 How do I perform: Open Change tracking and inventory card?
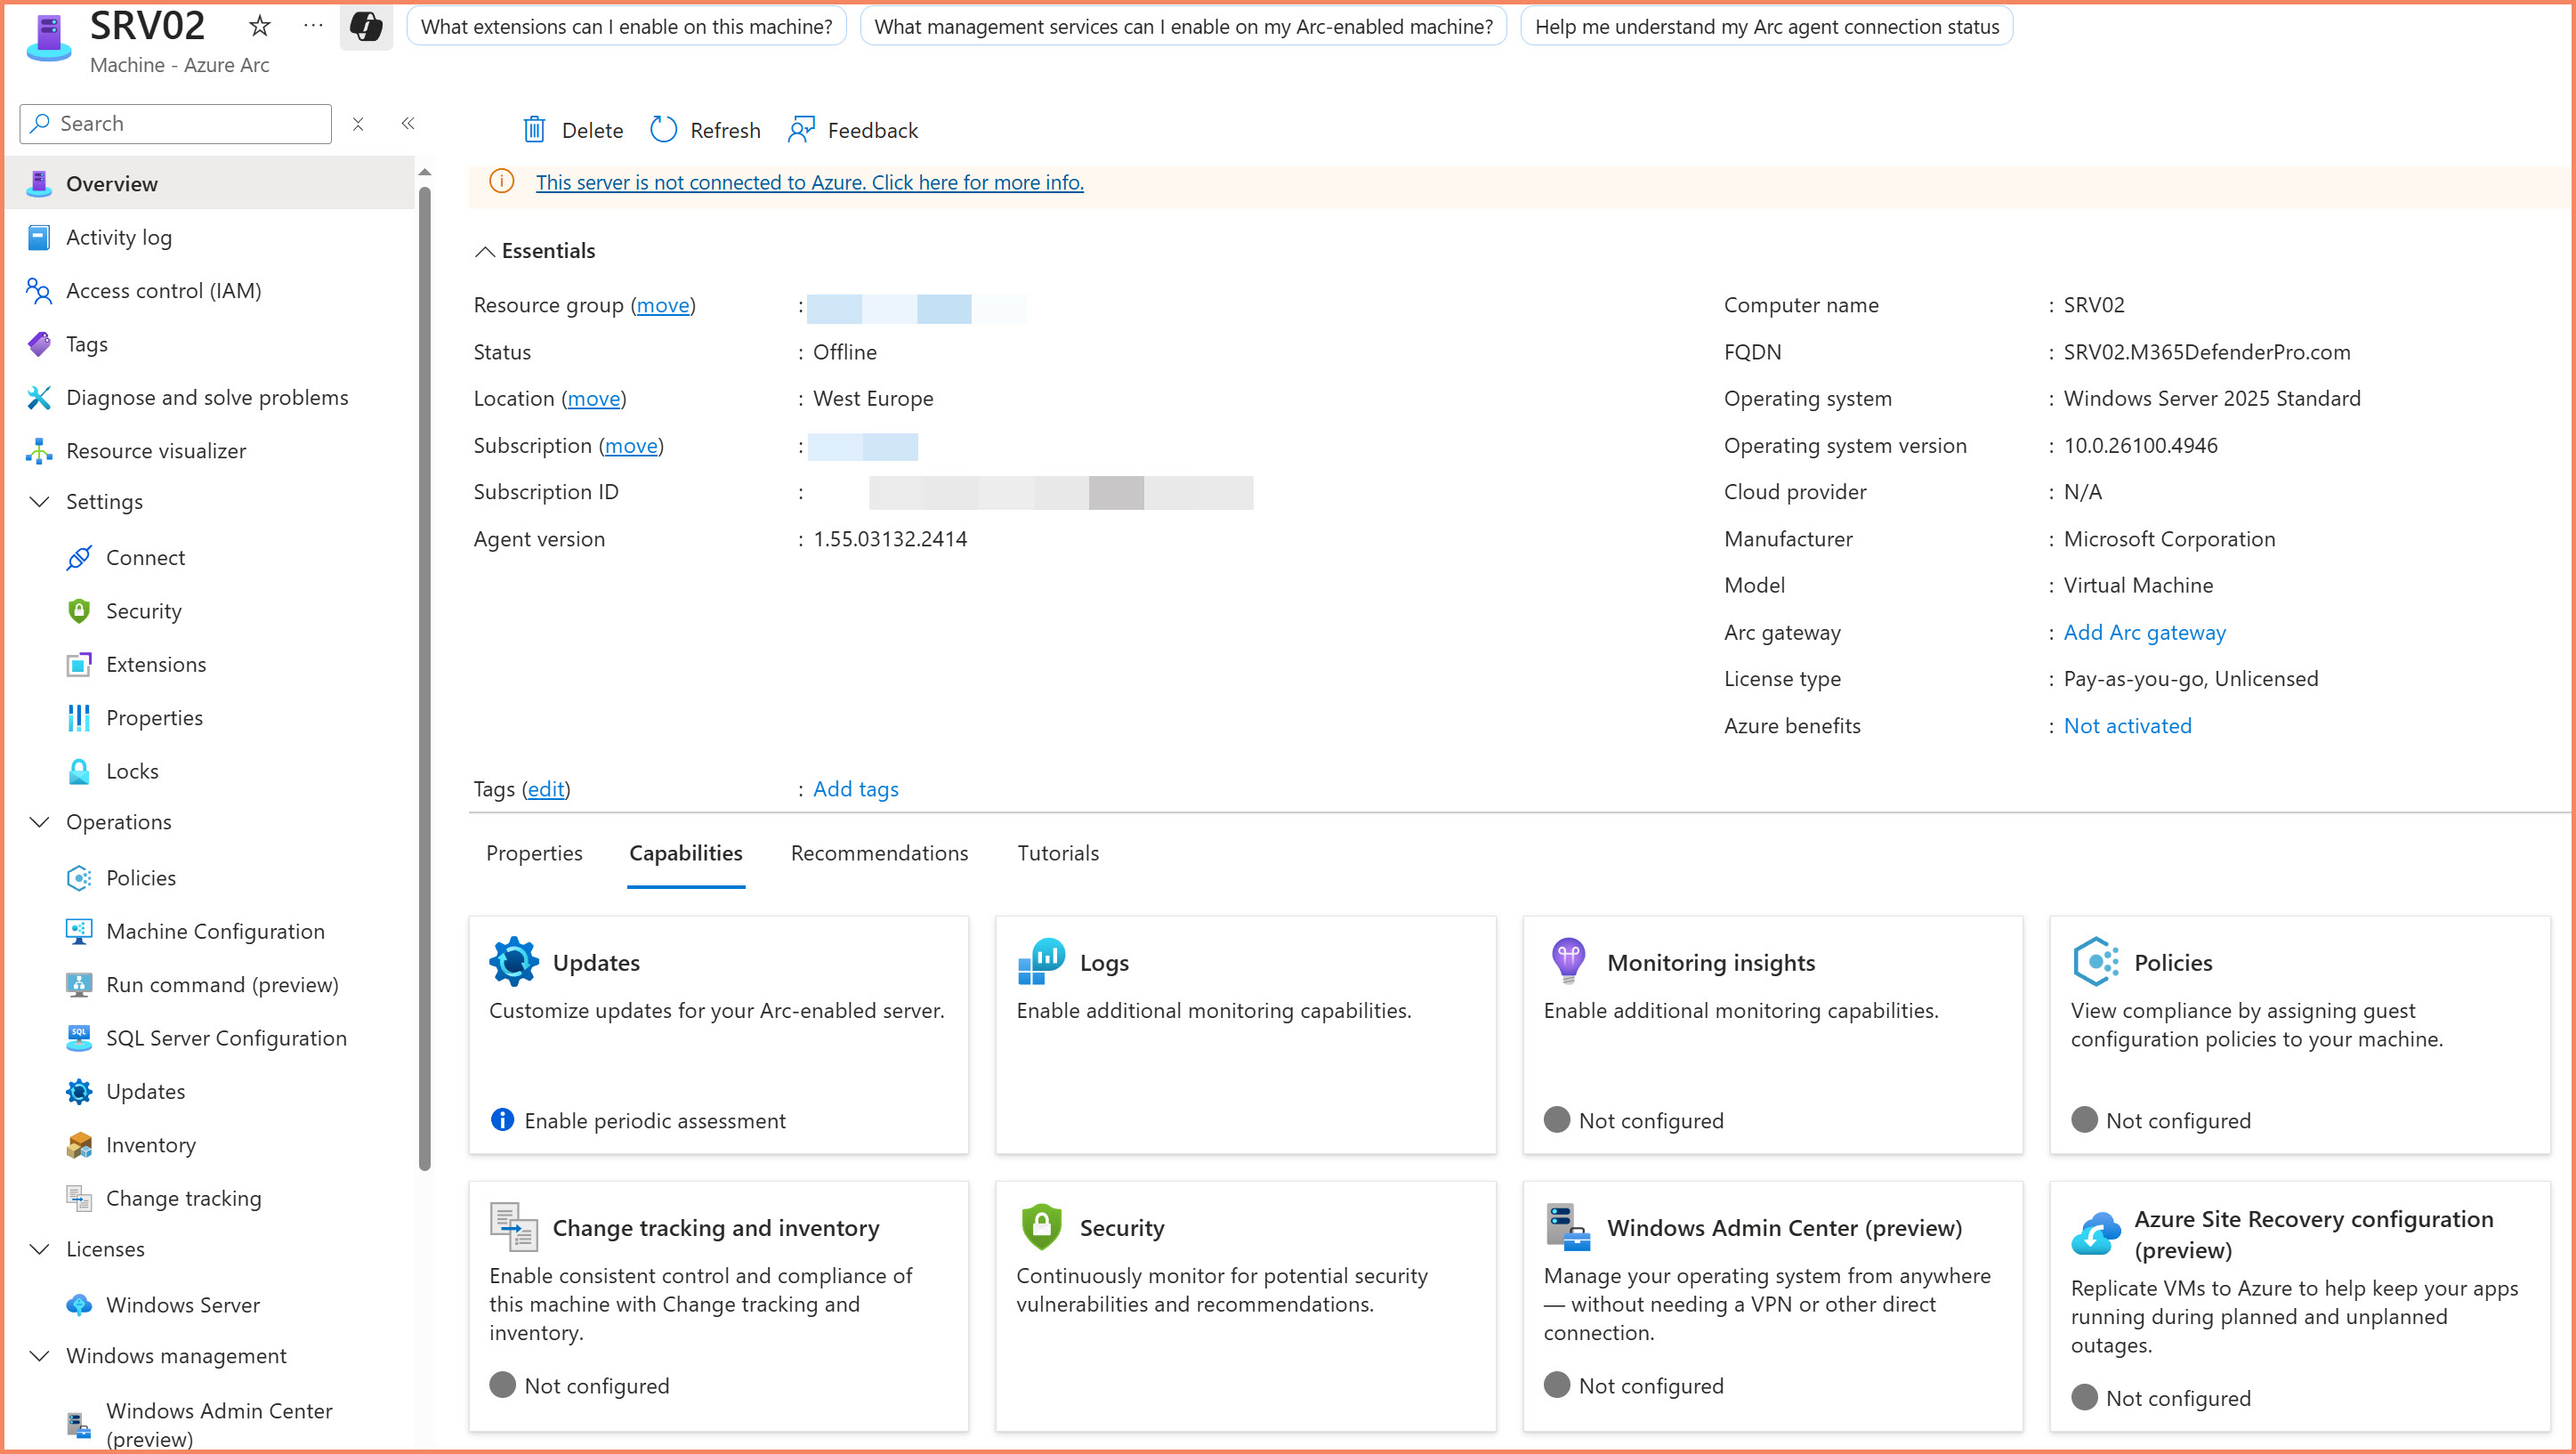coord(719,1307)
